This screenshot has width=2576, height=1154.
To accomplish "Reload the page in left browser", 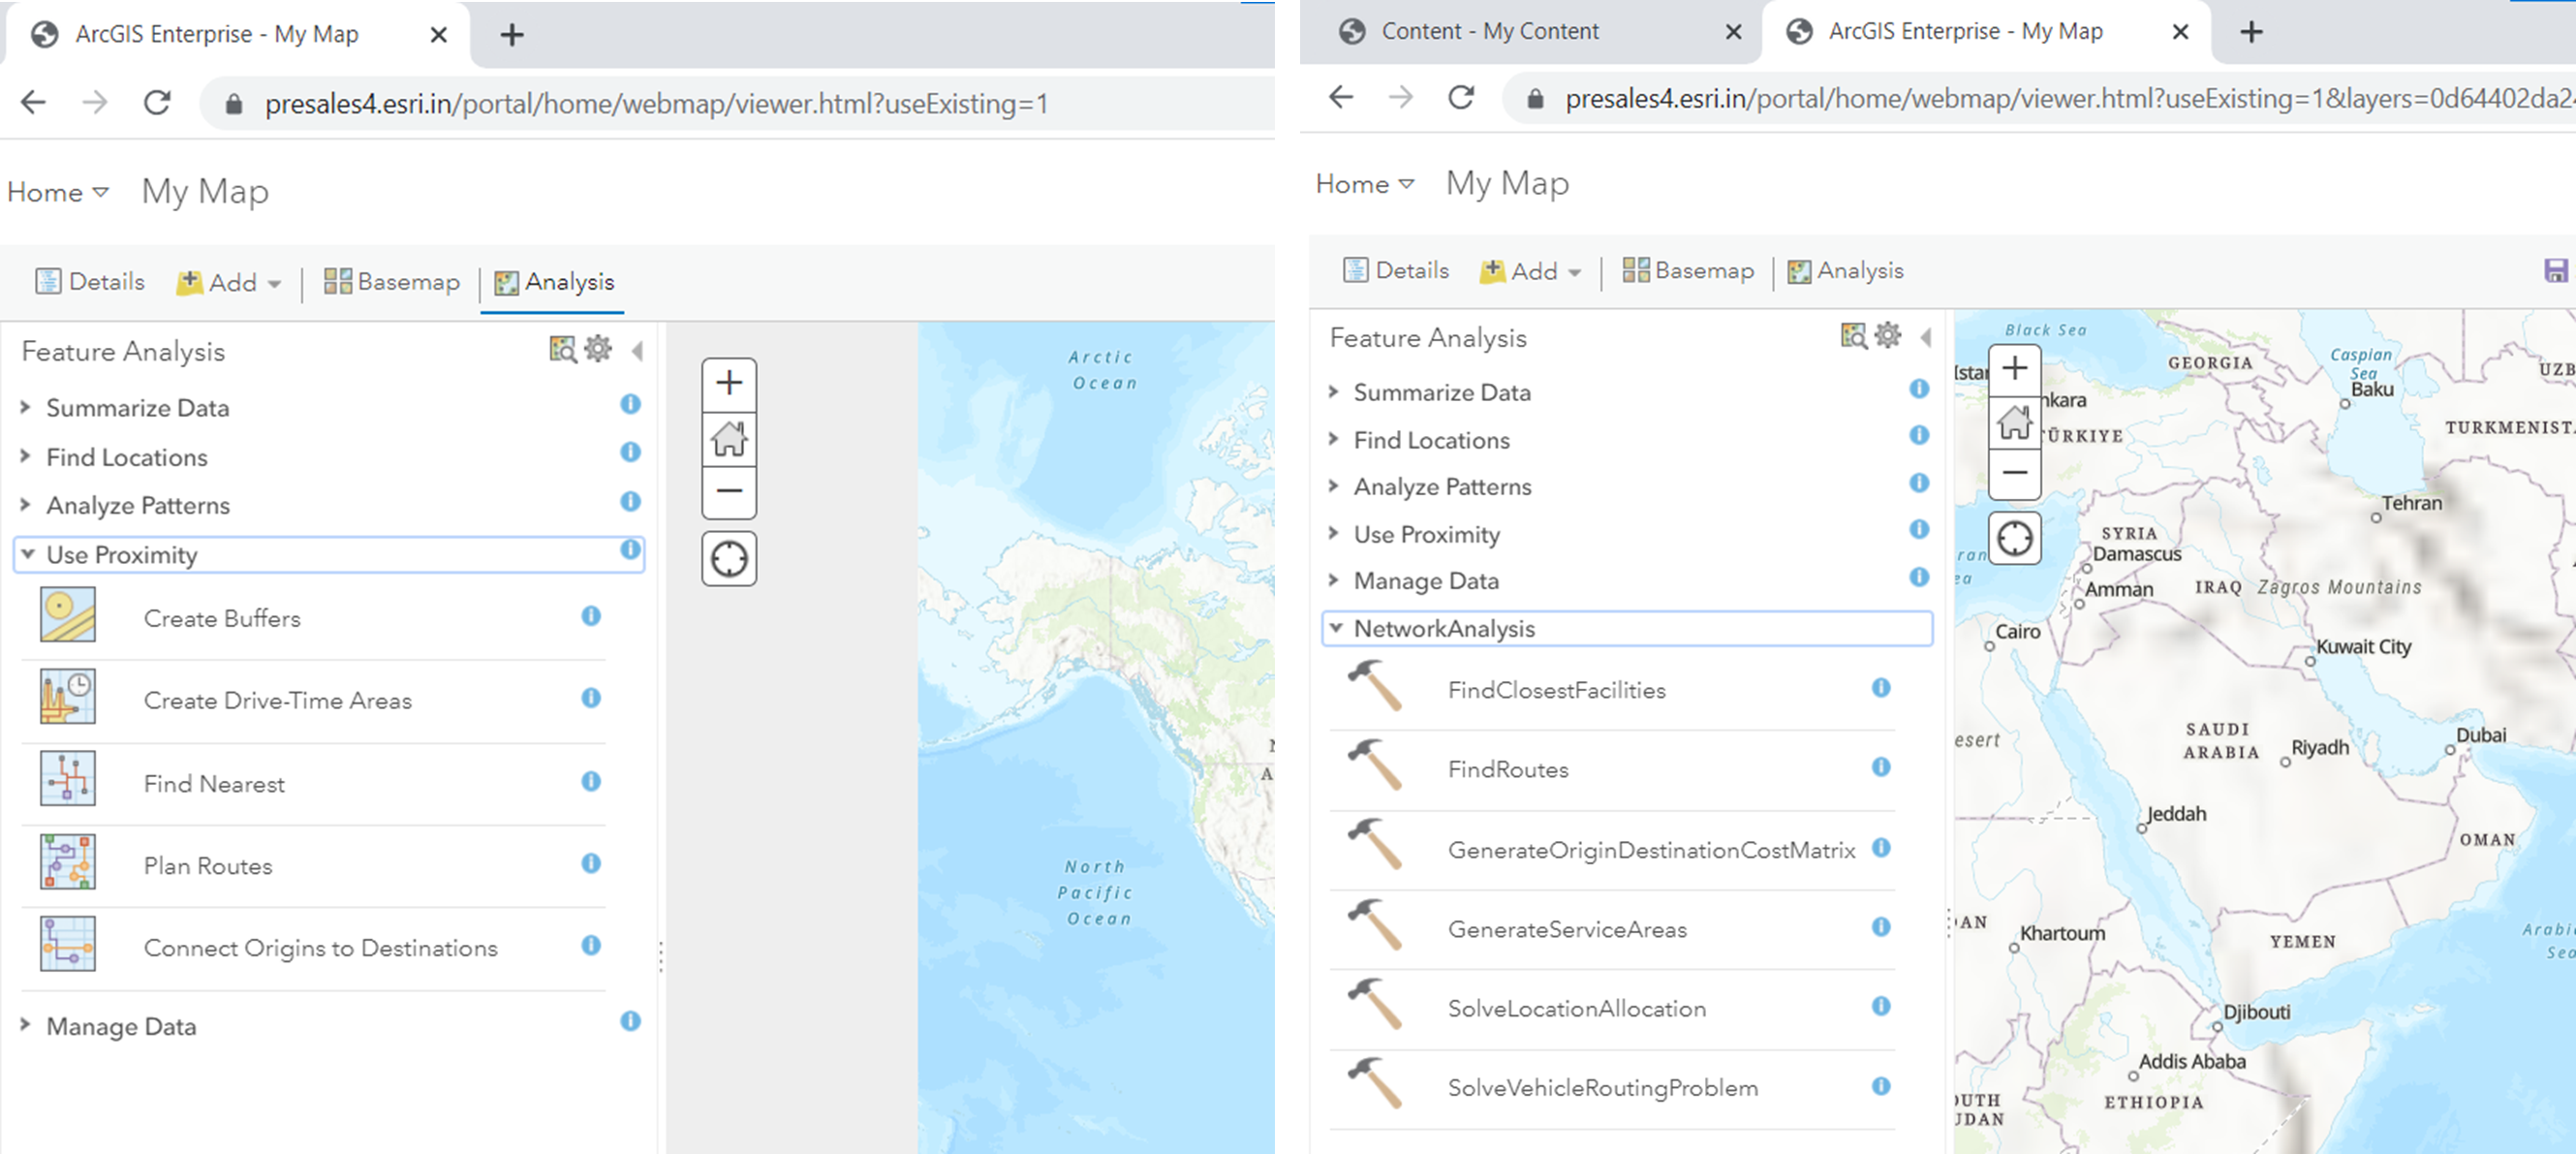I will pyautogui.click(x=157, y=102).
